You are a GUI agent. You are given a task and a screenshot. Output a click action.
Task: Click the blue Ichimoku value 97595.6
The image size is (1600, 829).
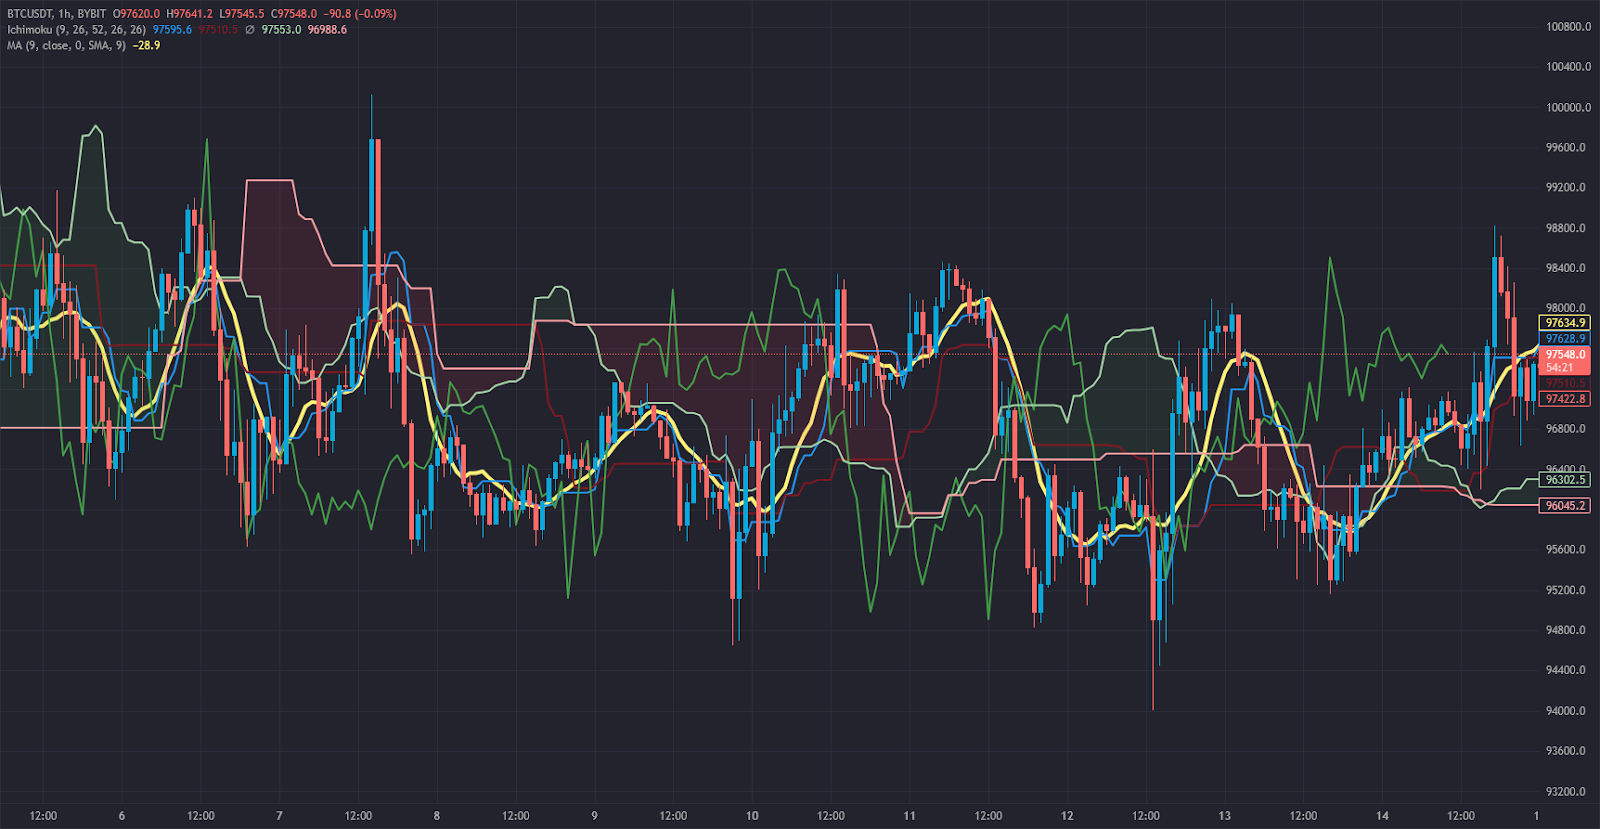[x=172, y=30]
